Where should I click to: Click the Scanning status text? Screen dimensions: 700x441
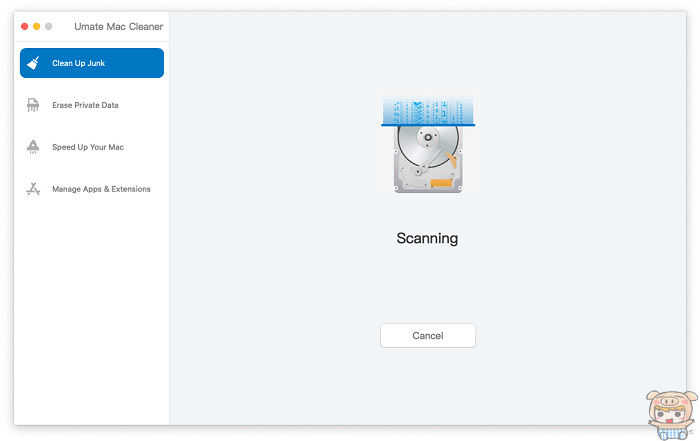pyautogui.click(x=427, y=238)
